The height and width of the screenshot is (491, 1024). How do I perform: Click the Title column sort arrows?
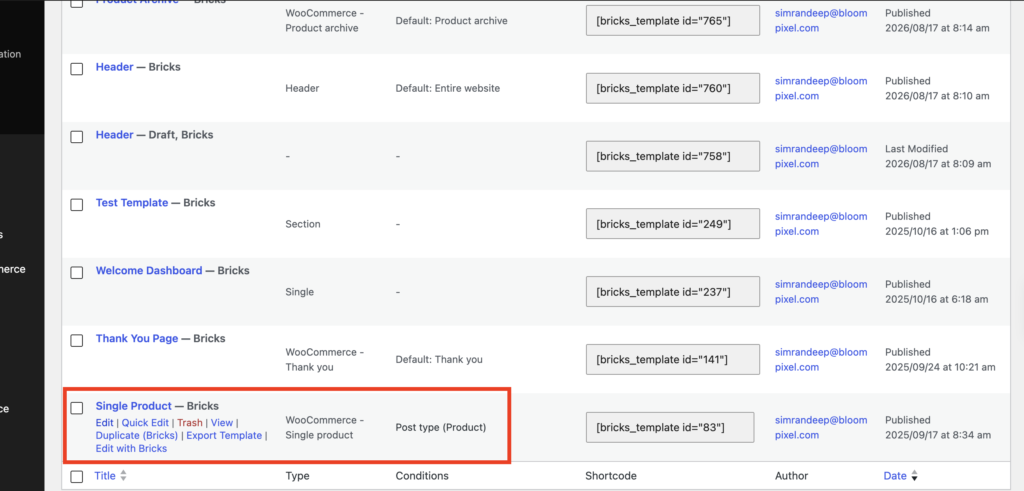[123, 477]
